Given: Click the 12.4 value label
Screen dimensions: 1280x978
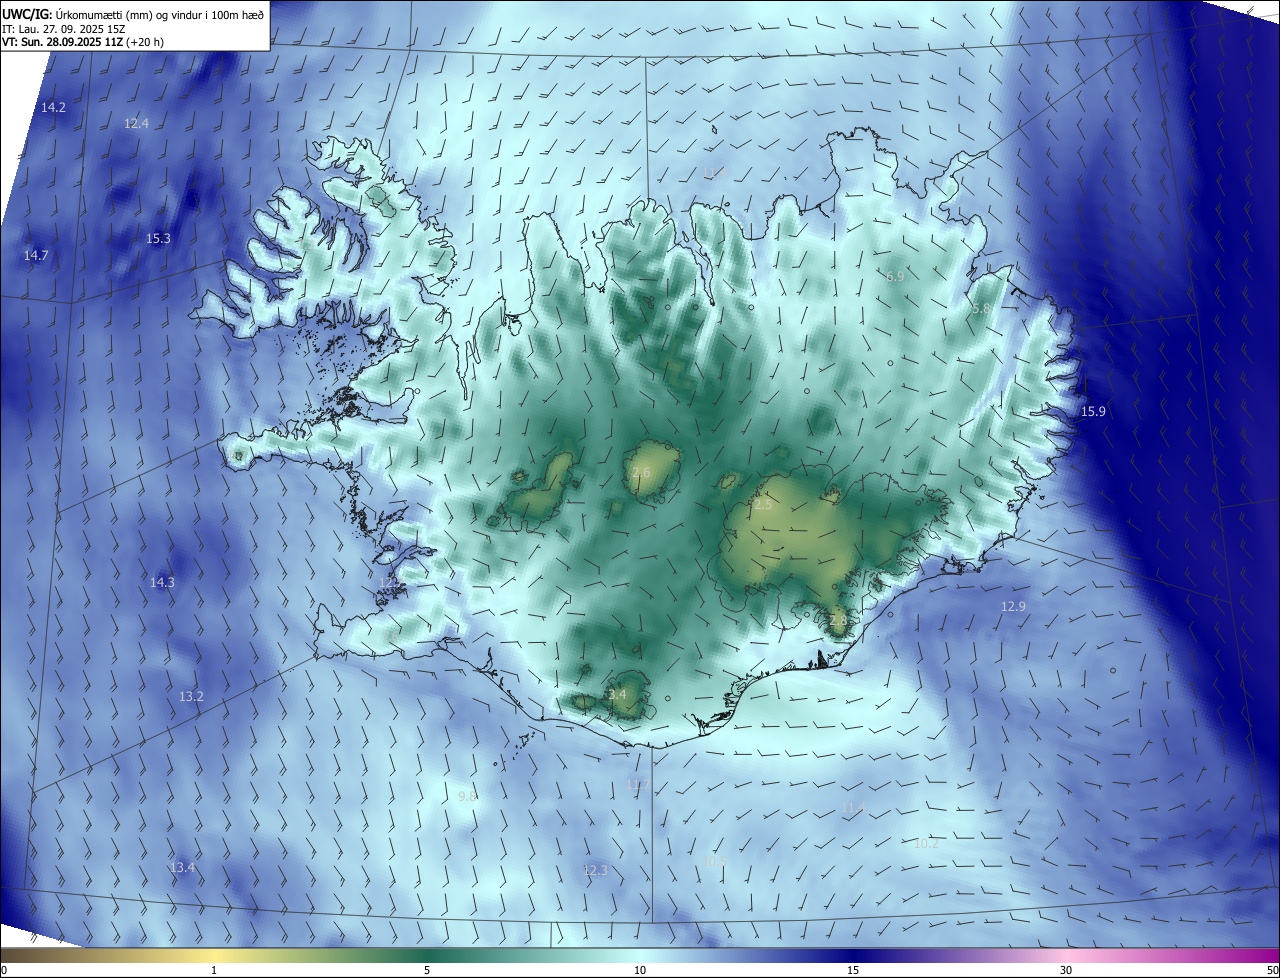Looking at the screenshot, I should 136,124.
